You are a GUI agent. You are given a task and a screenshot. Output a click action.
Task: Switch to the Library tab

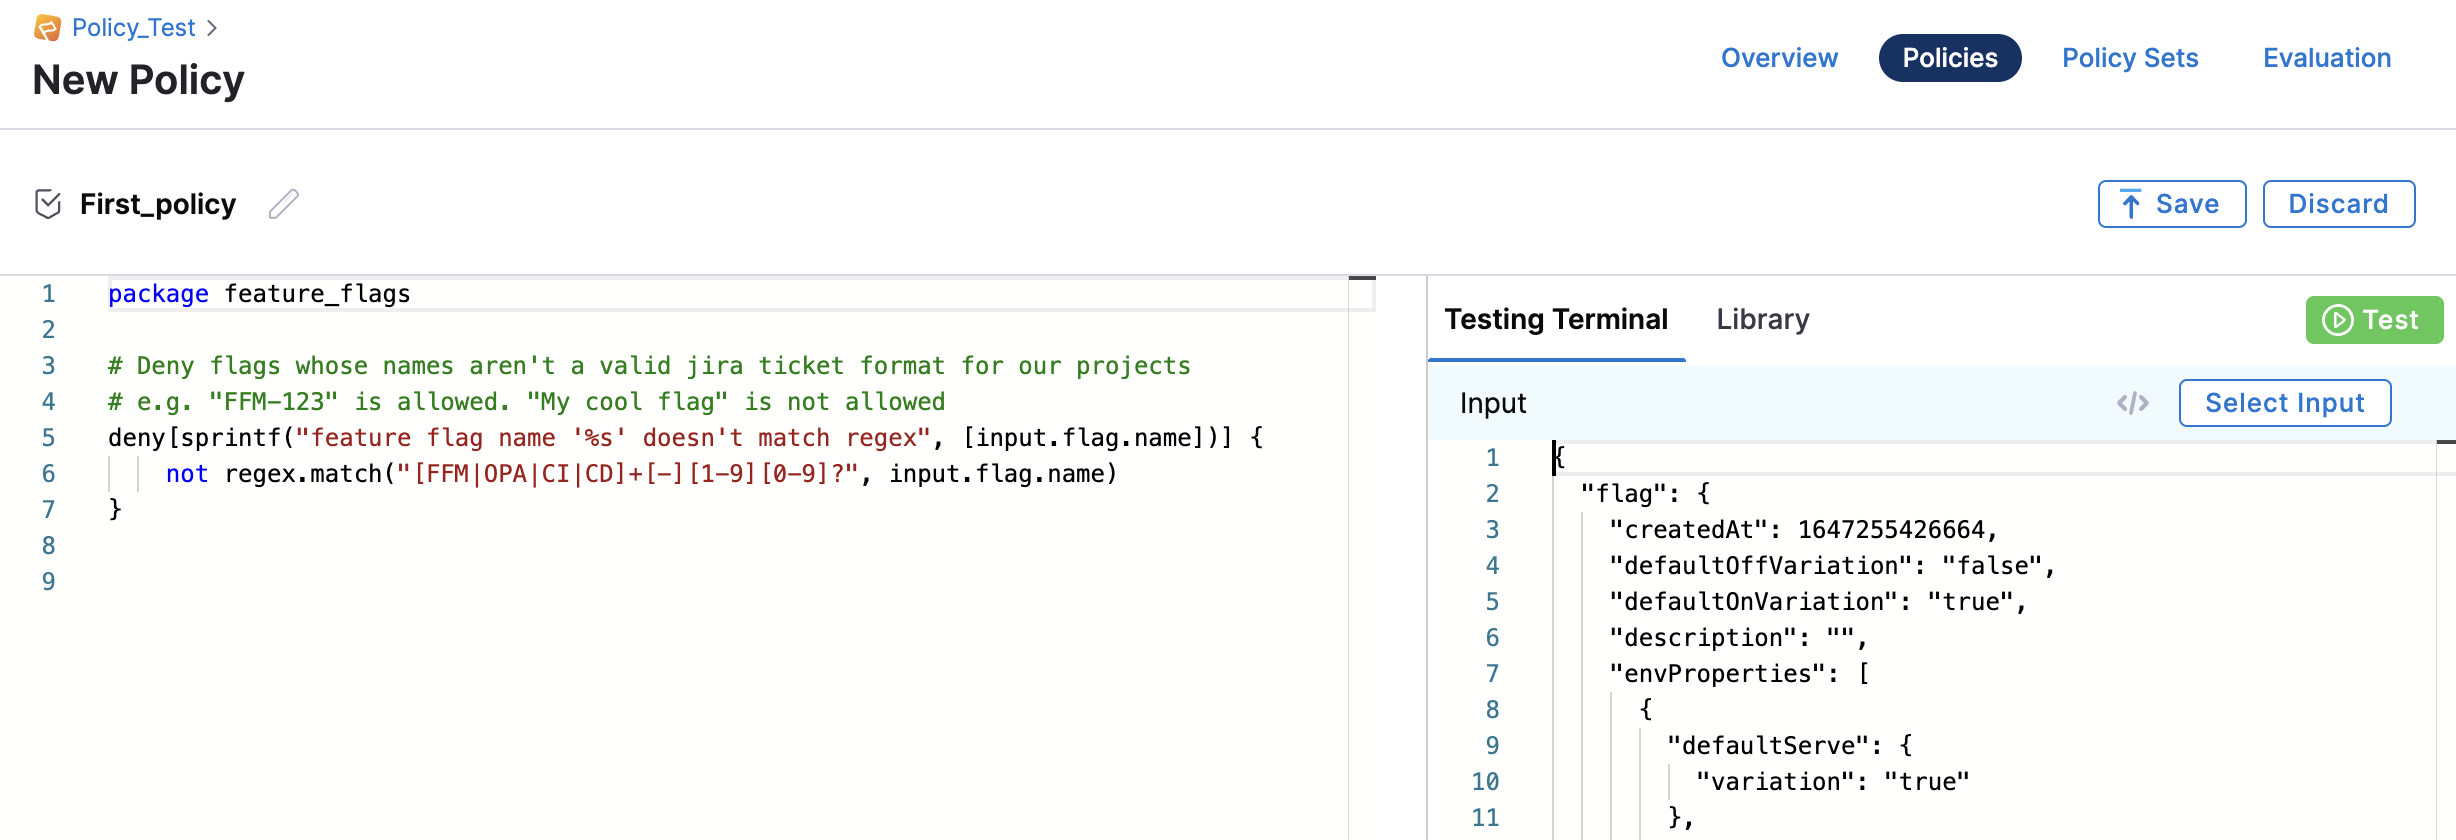(x=1762, y=319)
